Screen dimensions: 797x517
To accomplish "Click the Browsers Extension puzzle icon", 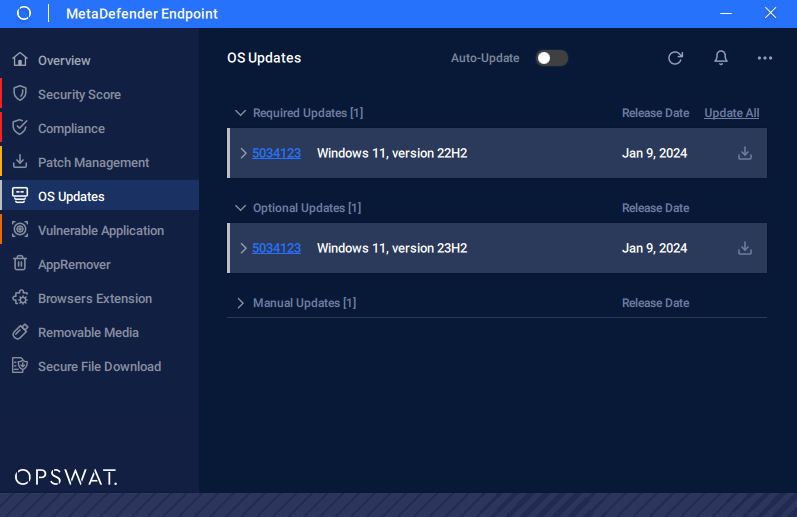I will point(20,297).
